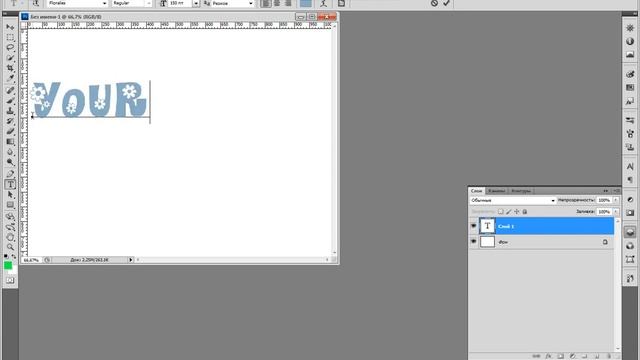Switch to Paths tab
The image size is (640, 360).
pyautogui.click(x=521, y=191)
